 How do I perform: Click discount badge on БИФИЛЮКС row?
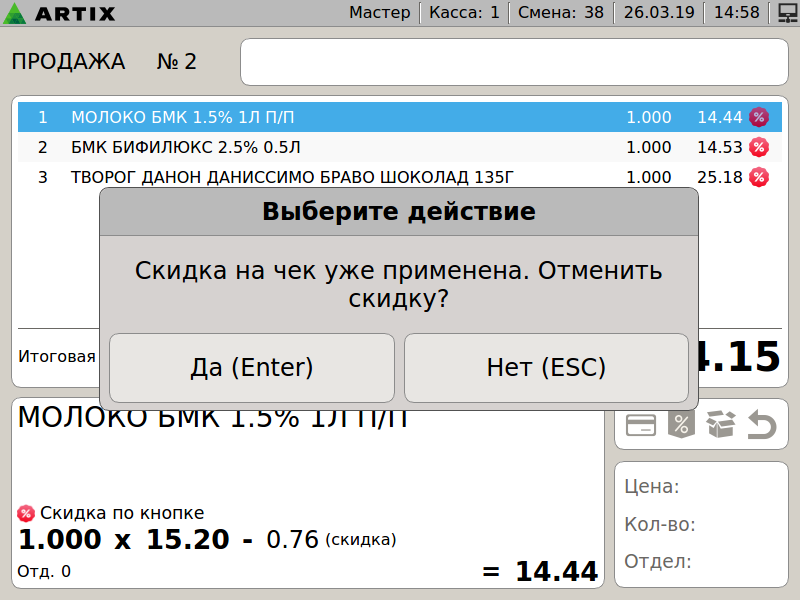click(759, 147)
